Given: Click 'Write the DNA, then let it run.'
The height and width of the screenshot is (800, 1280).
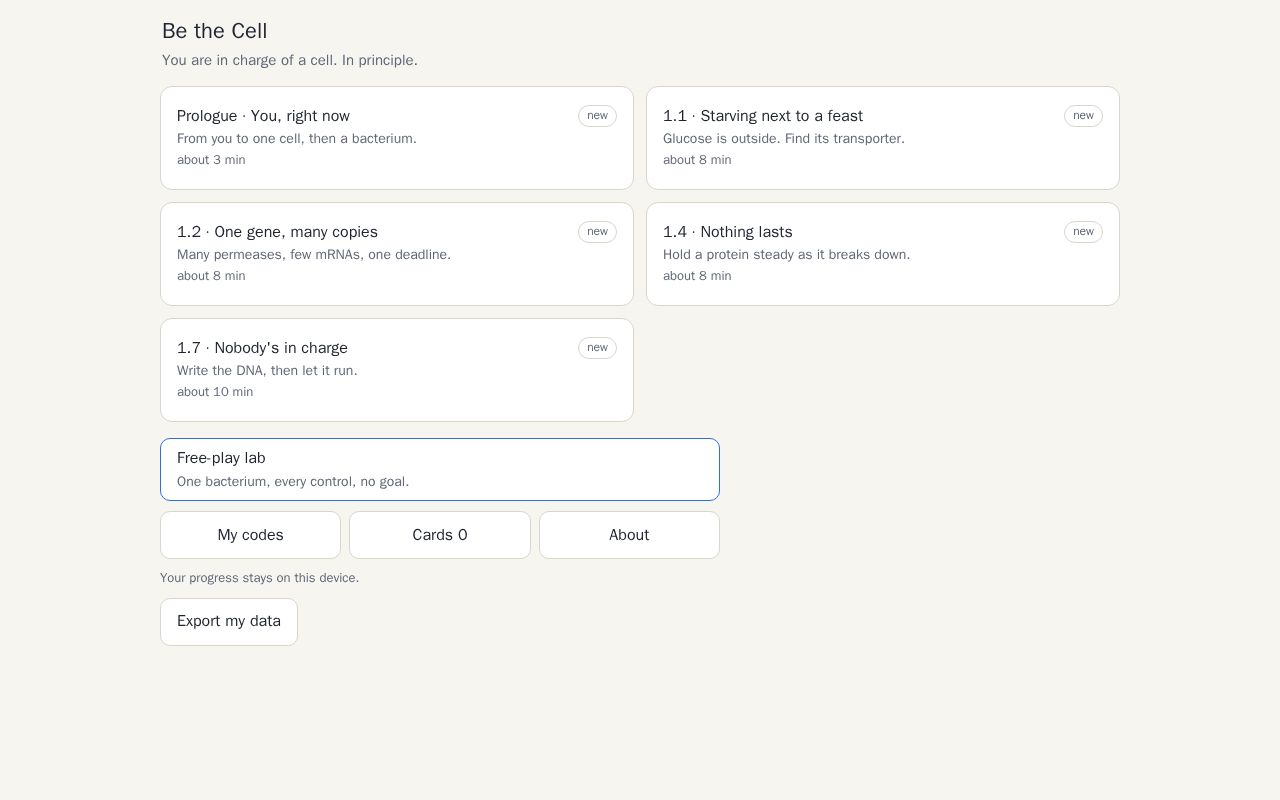Looking at the screenshot, I should [x=267, y=371].
